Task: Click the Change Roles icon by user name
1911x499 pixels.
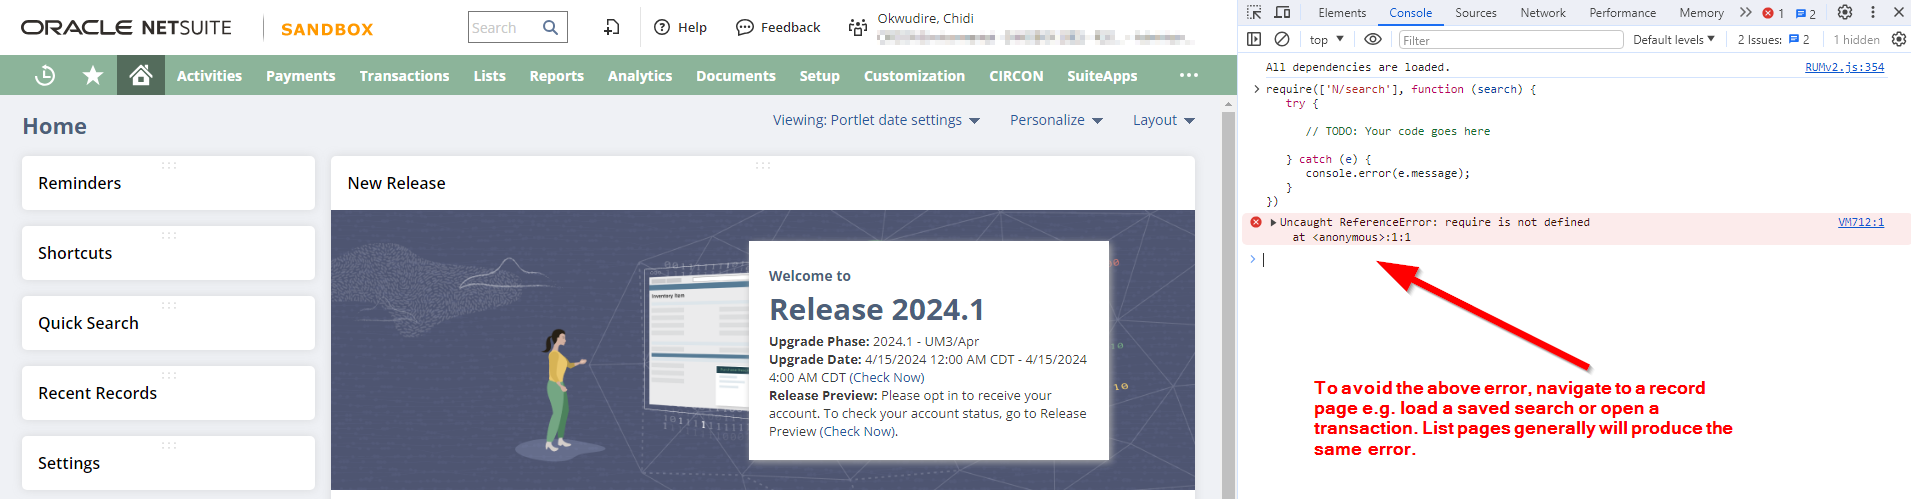Action: tap(857, 27)
